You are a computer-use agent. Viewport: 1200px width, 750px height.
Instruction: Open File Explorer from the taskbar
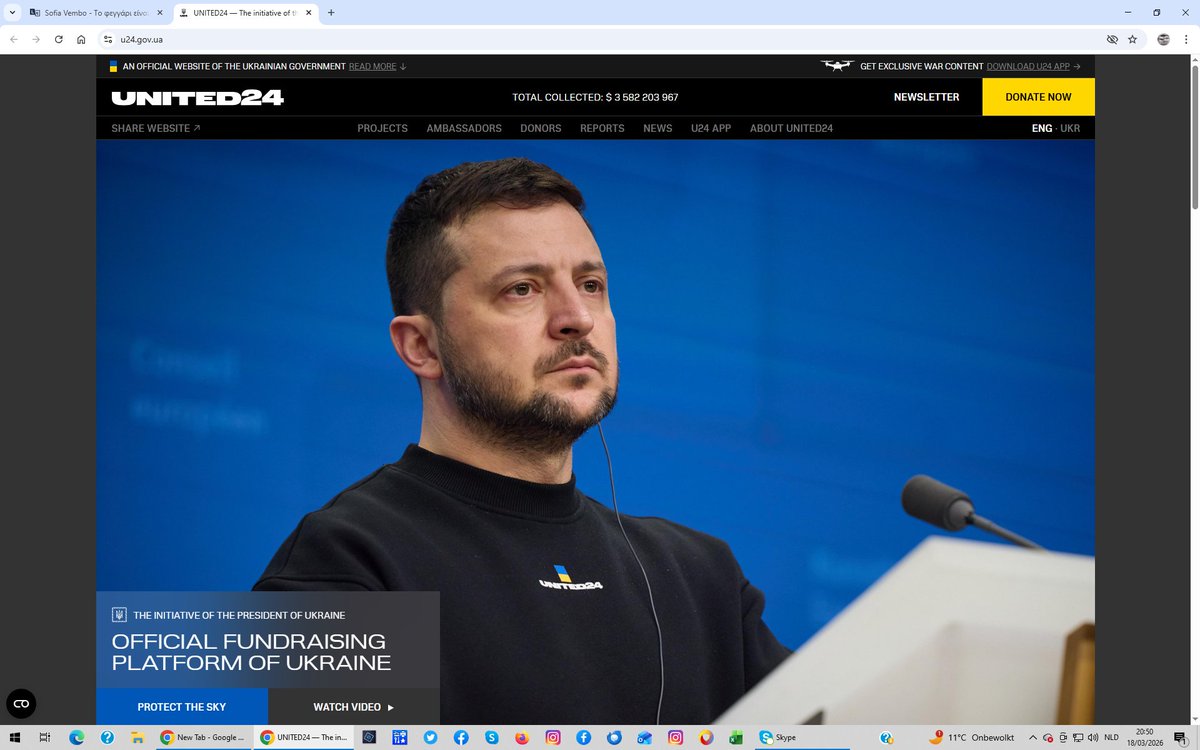click(137, 737)
